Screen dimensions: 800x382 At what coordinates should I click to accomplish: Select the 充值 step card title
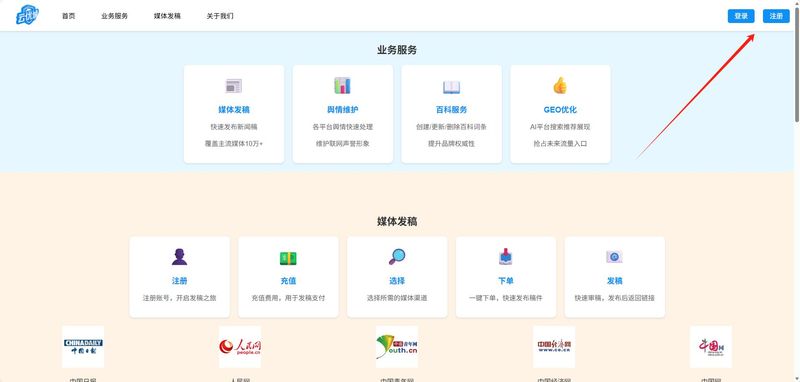(288, 281)
